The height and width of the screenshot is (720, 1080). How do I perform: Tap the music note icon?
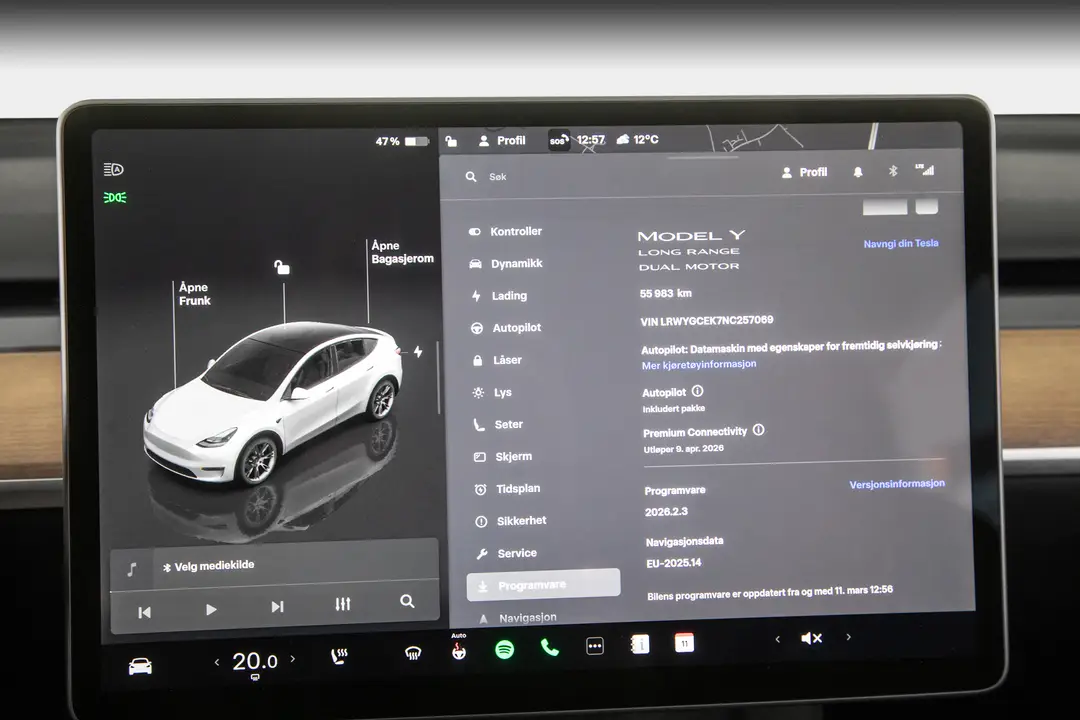pos(132,569)
